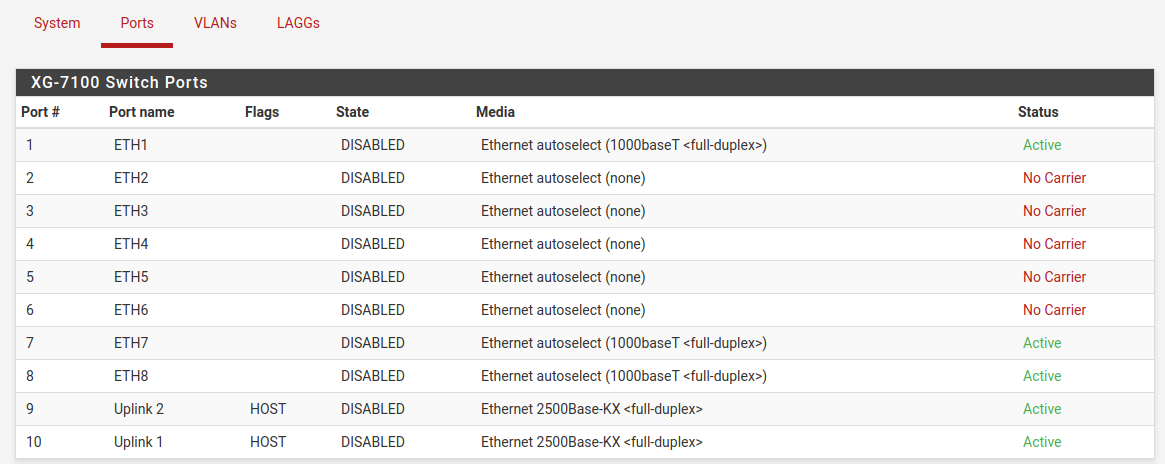Viewport: 1165px width, 464px height.
Task: Click the ETH2 port name
Action: click(x=131, y=178)
